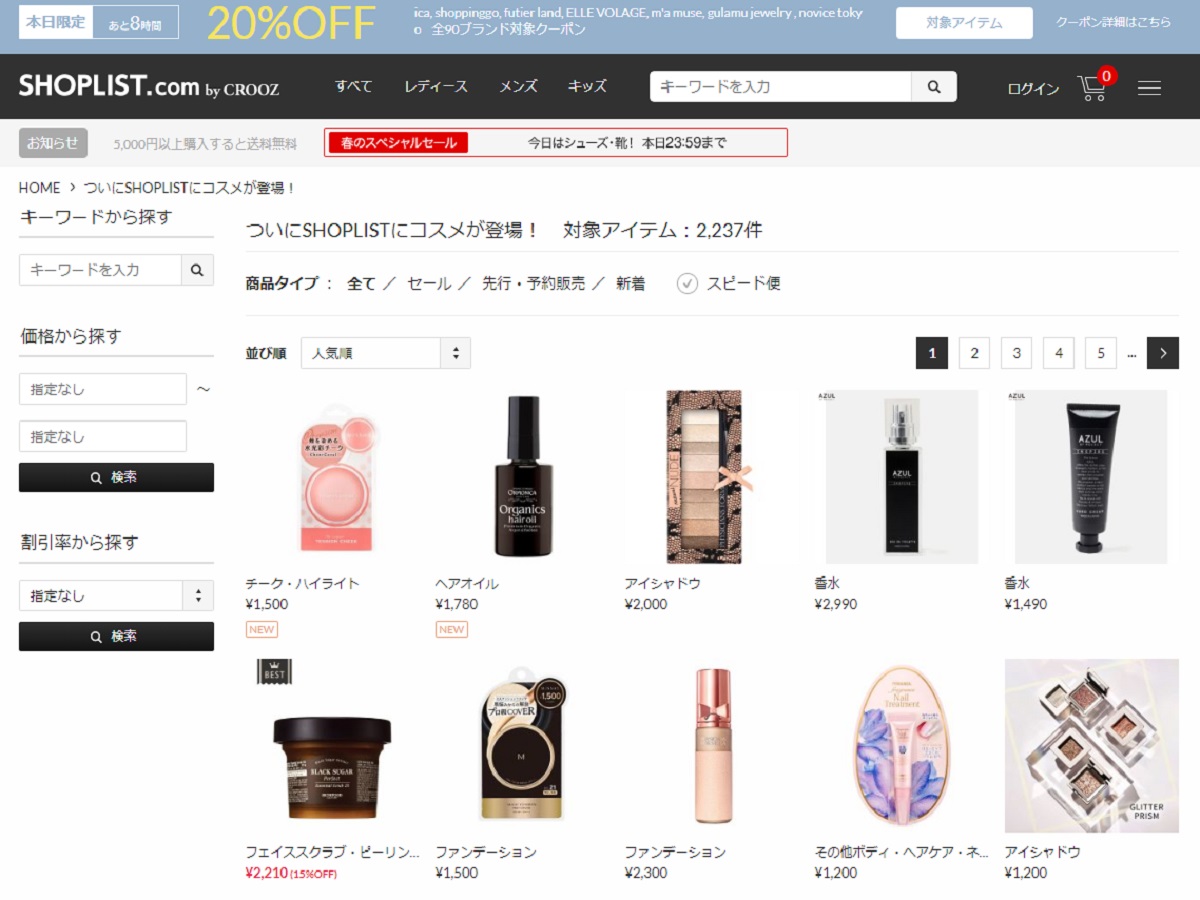The image size is (1200, 900).
Task: Open the Black Sugar face scrub thumbnail
Action: (x=333, y=746)
